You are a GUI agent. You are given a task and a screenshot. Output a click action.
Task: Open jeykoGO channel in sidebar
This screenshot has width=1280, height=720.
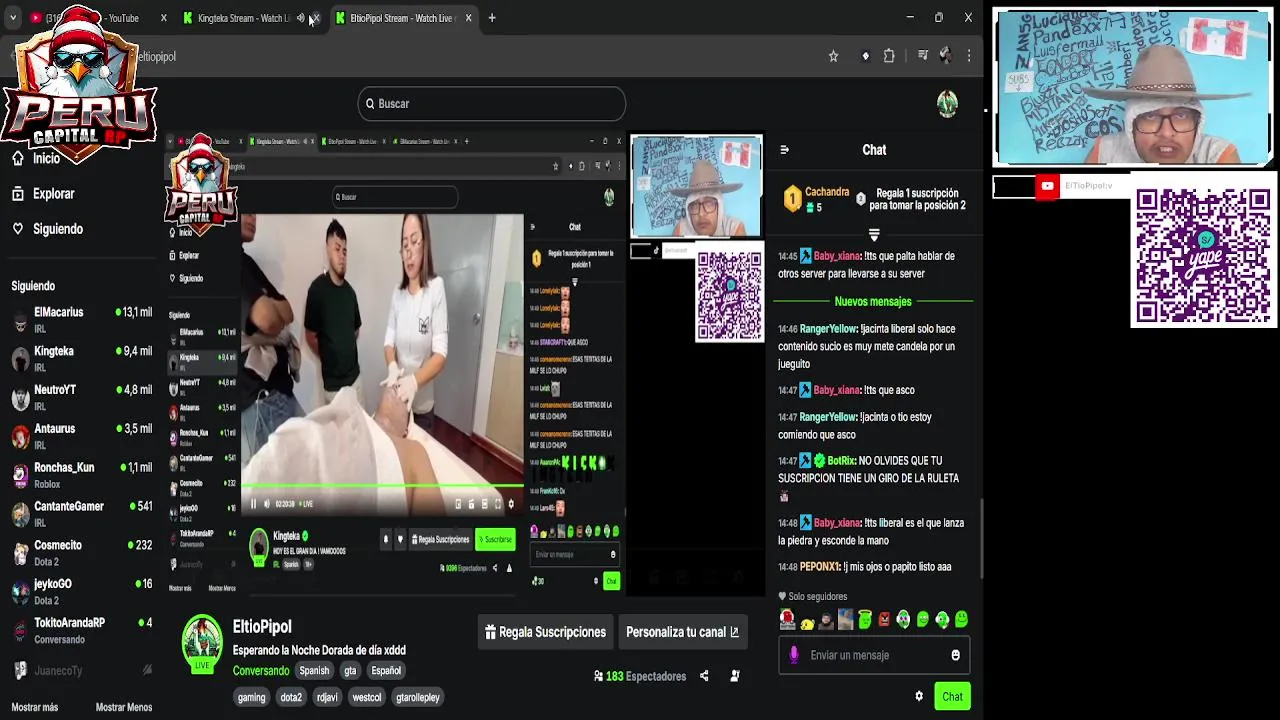(x=82, y=591)
